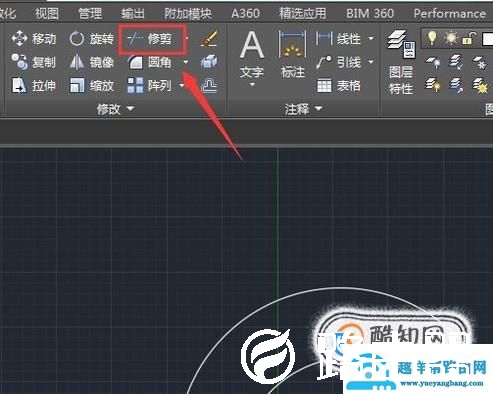This screenshot has width=493, height=394.
Task: Select the Erase tool eraser icon
Action: click(209, 38)
